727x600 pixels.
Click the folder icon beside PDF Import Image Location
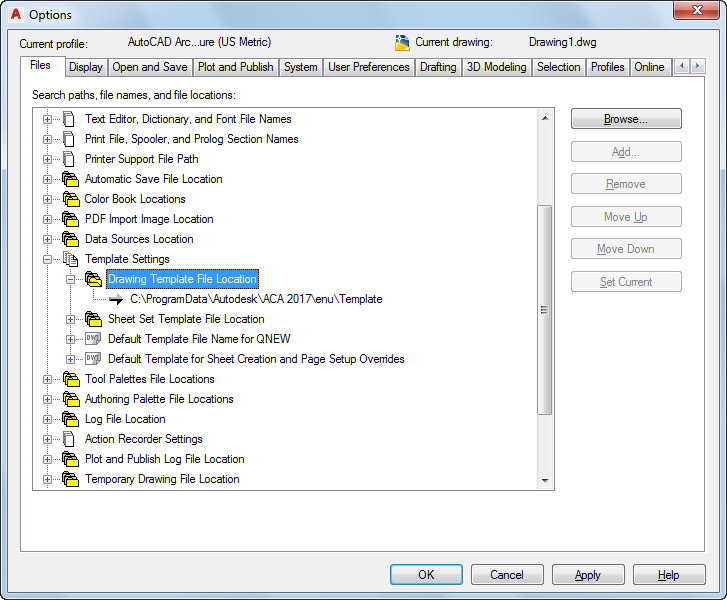tap(70, 219)
